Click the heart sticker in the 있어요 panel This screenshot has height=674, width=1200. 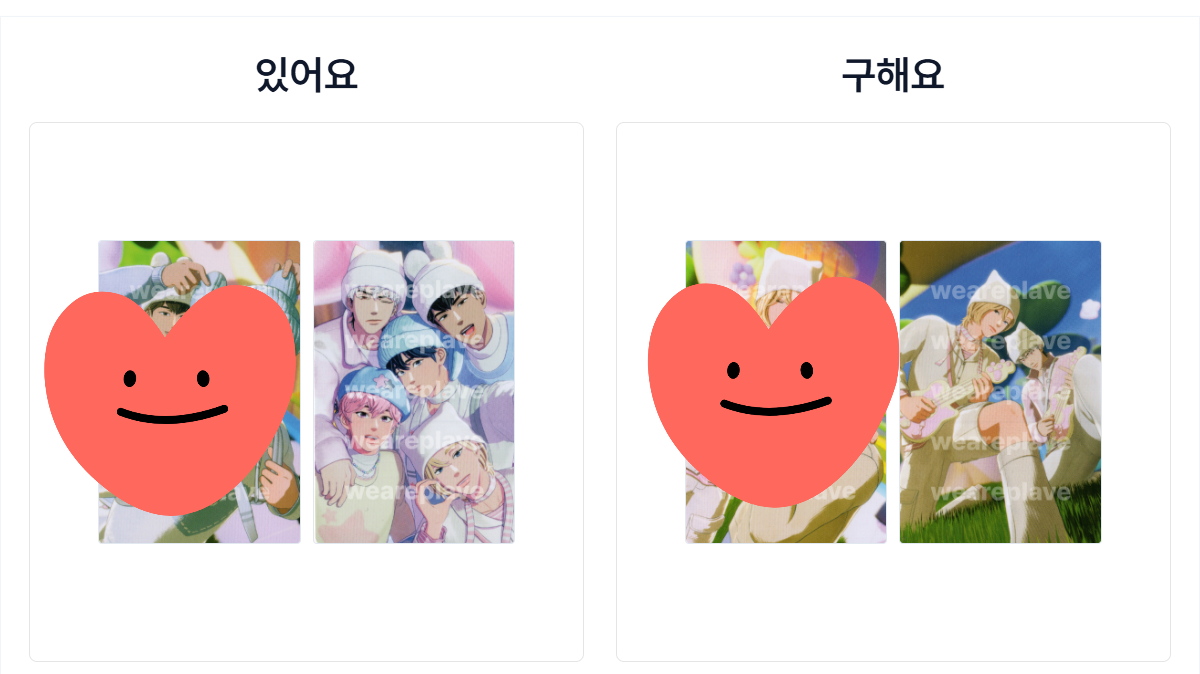171,398
